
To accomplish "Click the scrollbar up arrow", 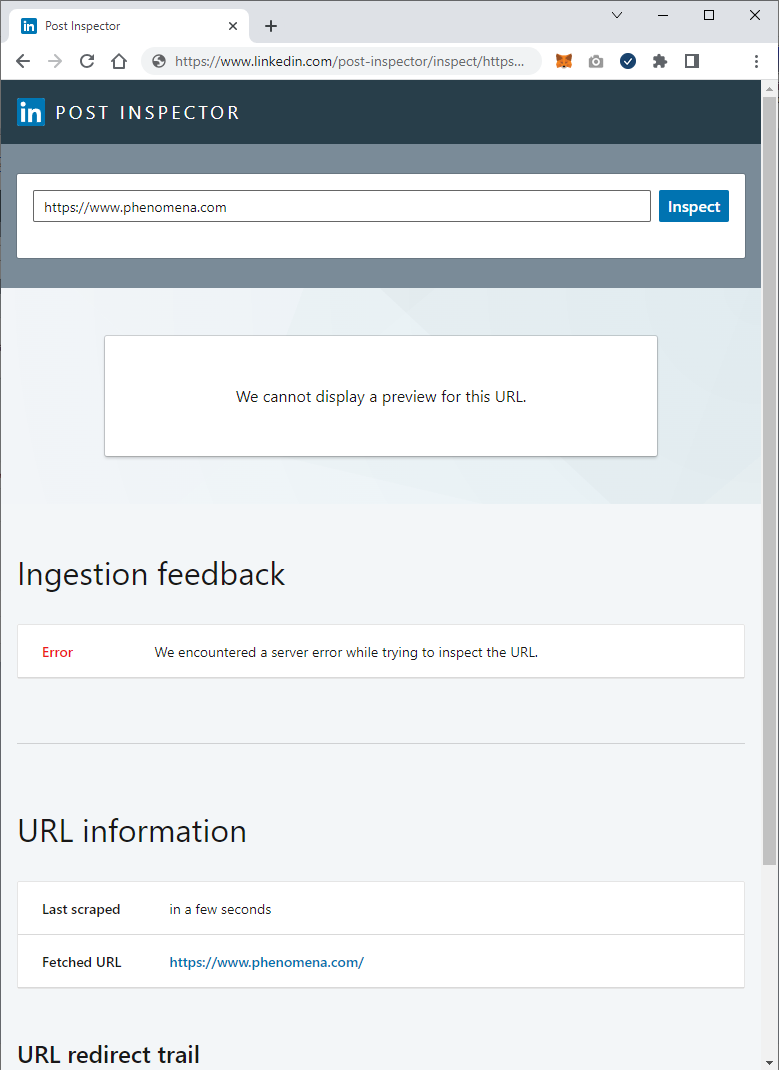I will [769, 89].
